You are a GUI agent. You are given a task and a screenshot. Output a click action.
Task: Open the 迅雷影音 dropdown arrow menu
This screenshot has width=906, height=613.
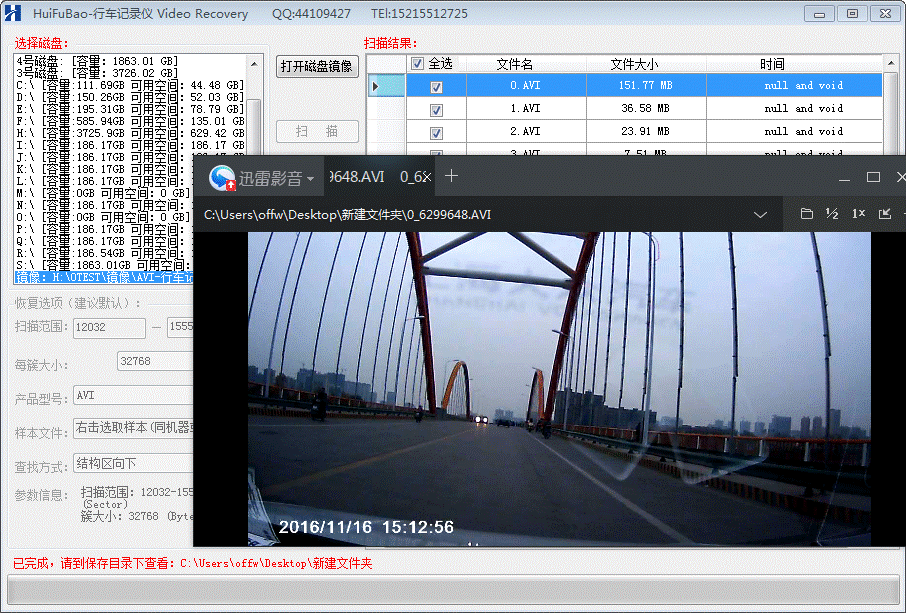click(x=311, y=179)
